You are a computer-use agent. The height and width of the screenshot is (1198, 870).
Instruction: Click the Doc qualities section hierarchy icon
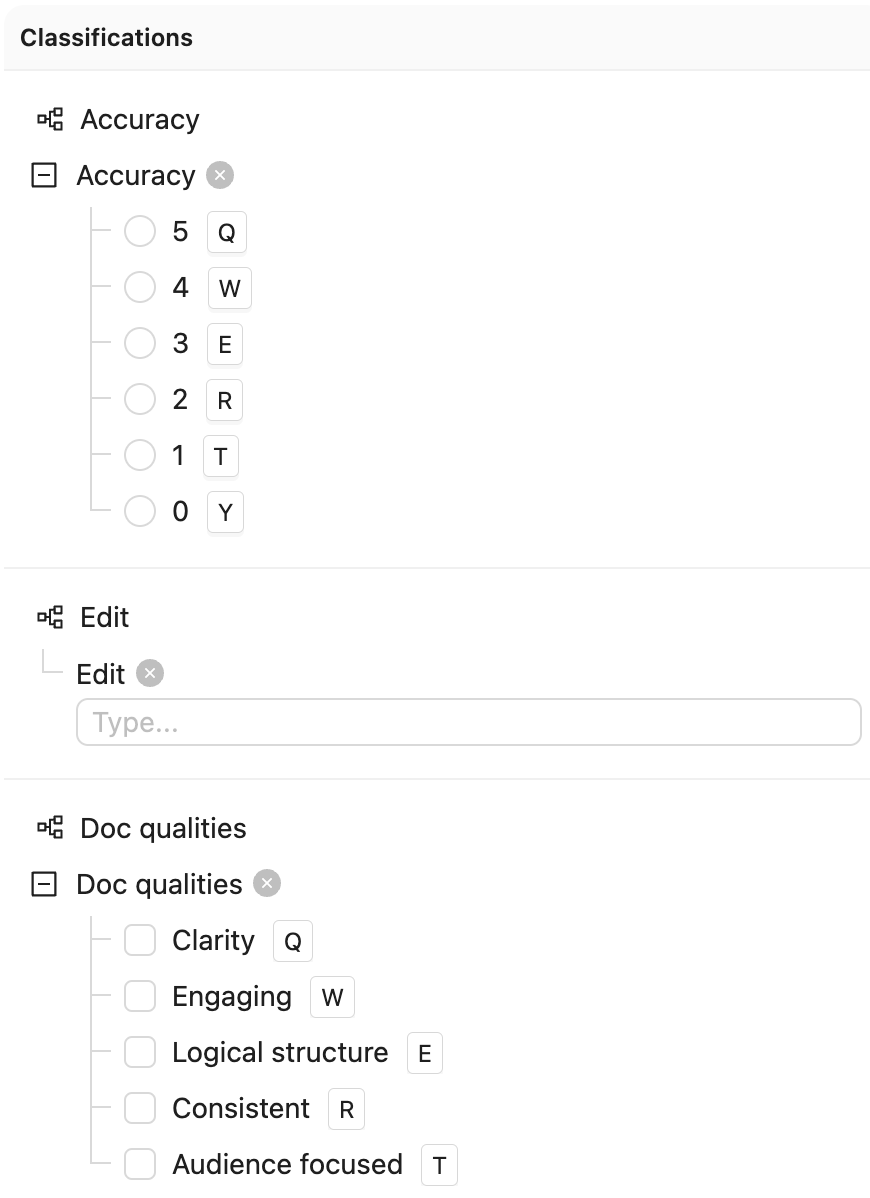(50, 828)
